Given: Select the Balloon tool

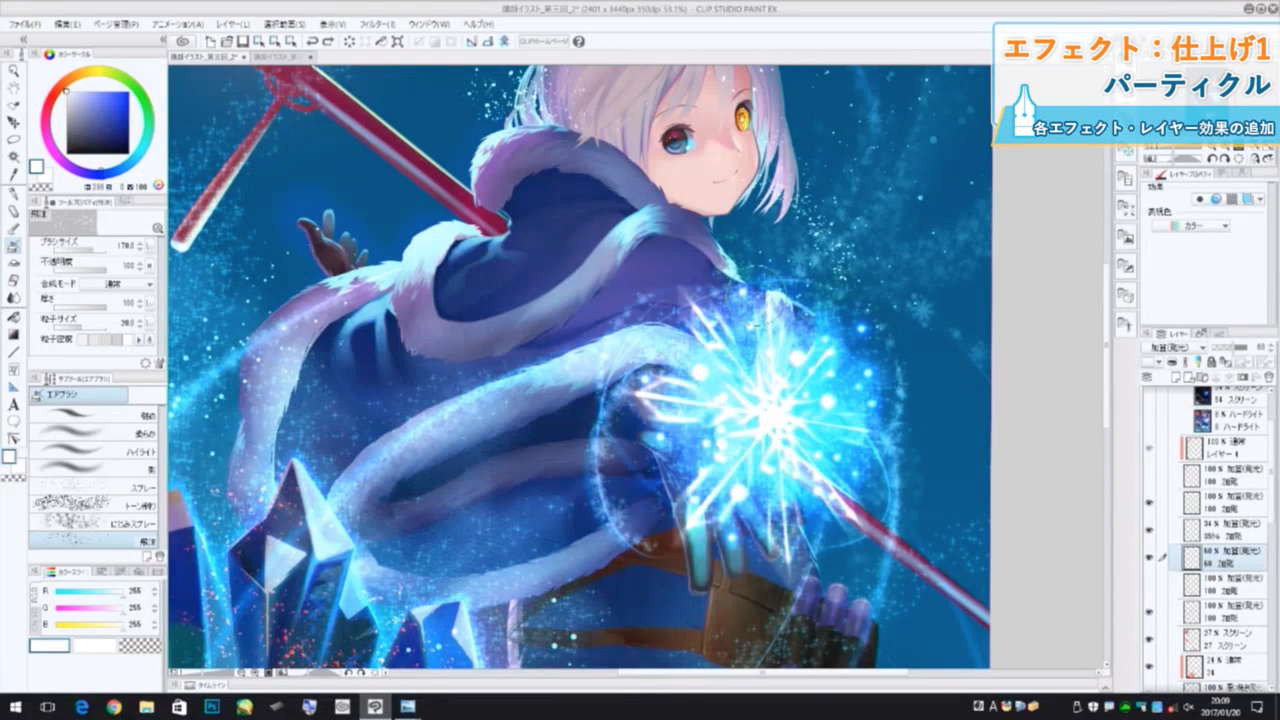Looking at the screenshot, I should pyautogui.click(x=13, y=421).
